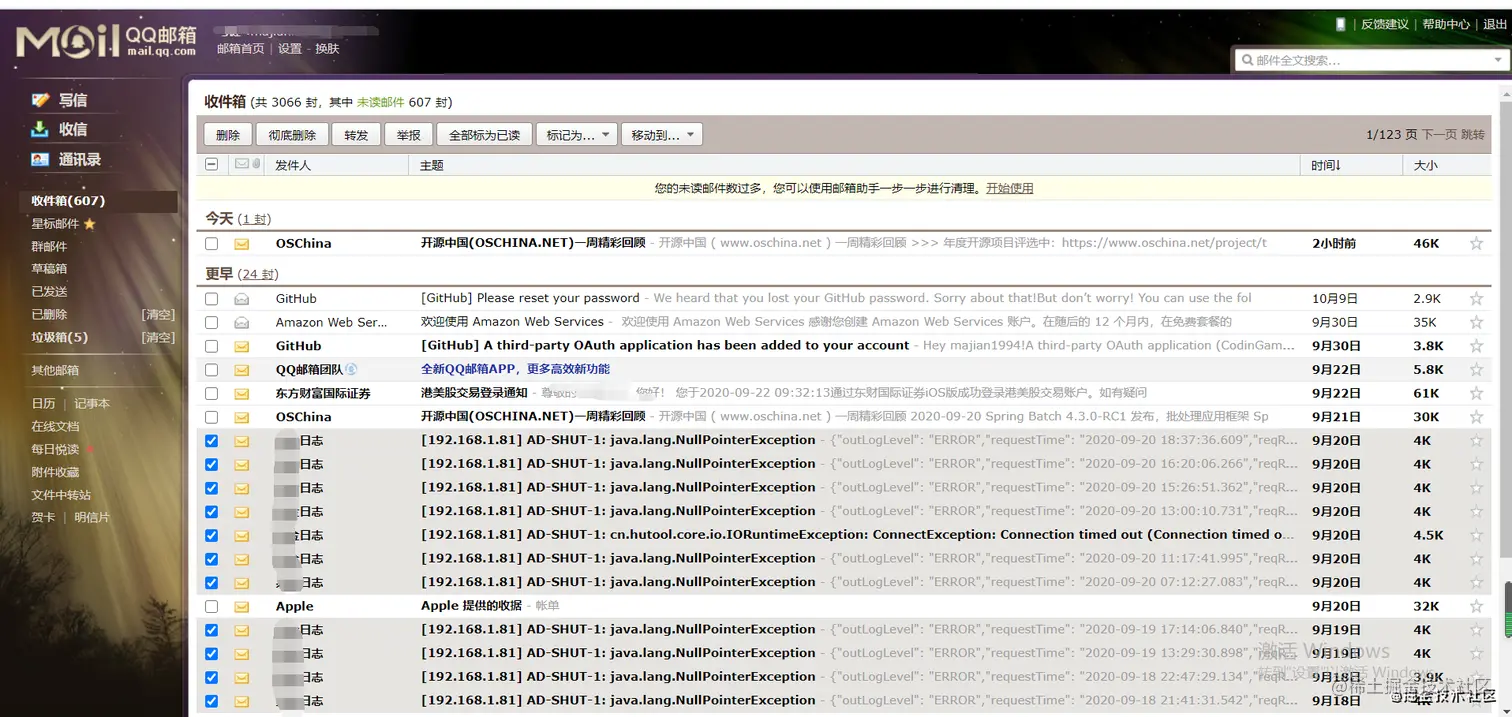Sort mails by 时间 column
The height and width of the screenshot is (717, 1512).
(1326, 165)
